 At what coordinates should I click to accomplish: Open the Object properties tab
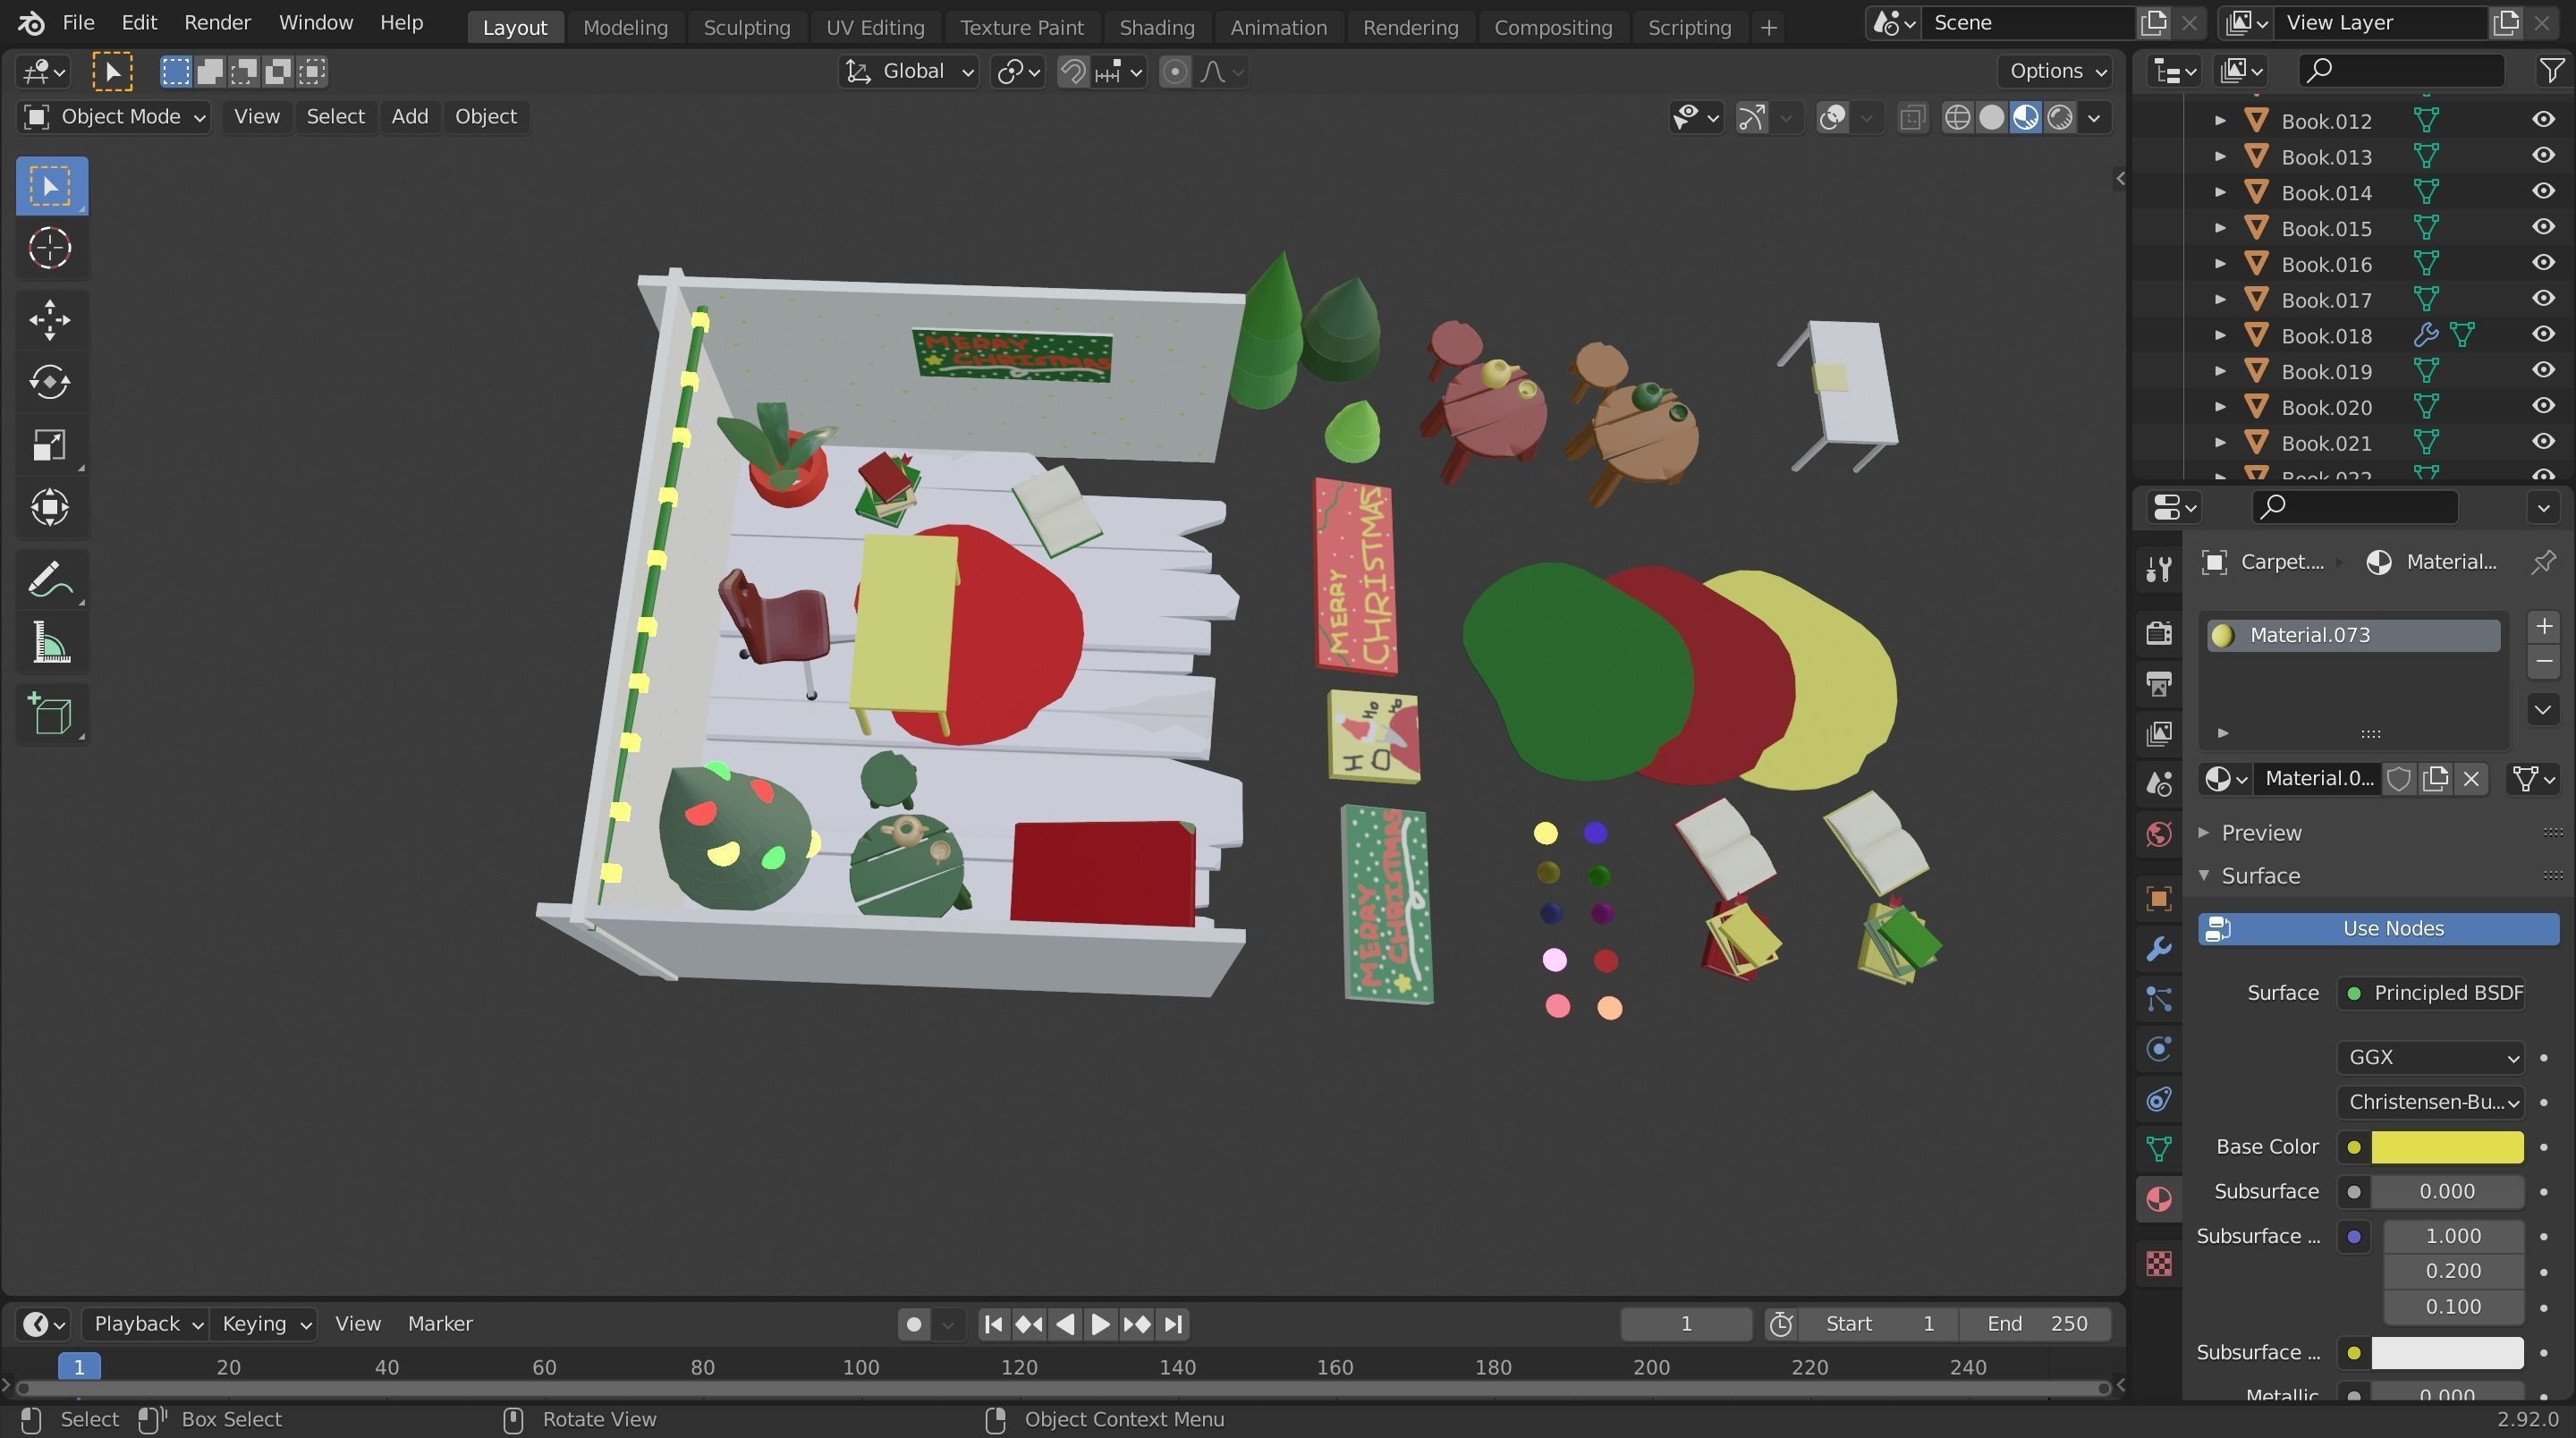(2159, 898)
